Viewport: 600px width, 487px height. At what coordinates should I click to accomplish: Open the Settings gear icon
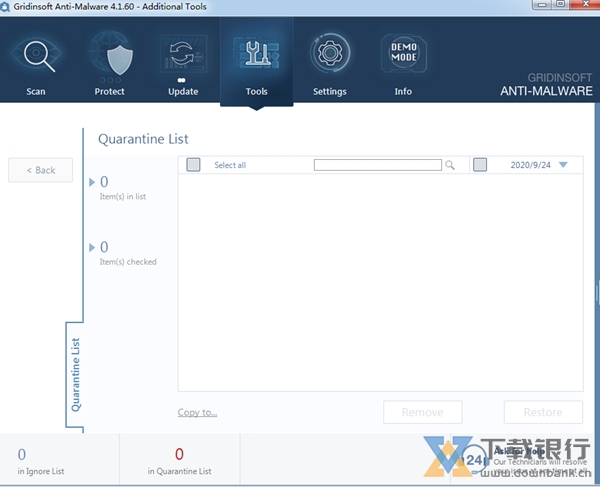coord(330,53)
